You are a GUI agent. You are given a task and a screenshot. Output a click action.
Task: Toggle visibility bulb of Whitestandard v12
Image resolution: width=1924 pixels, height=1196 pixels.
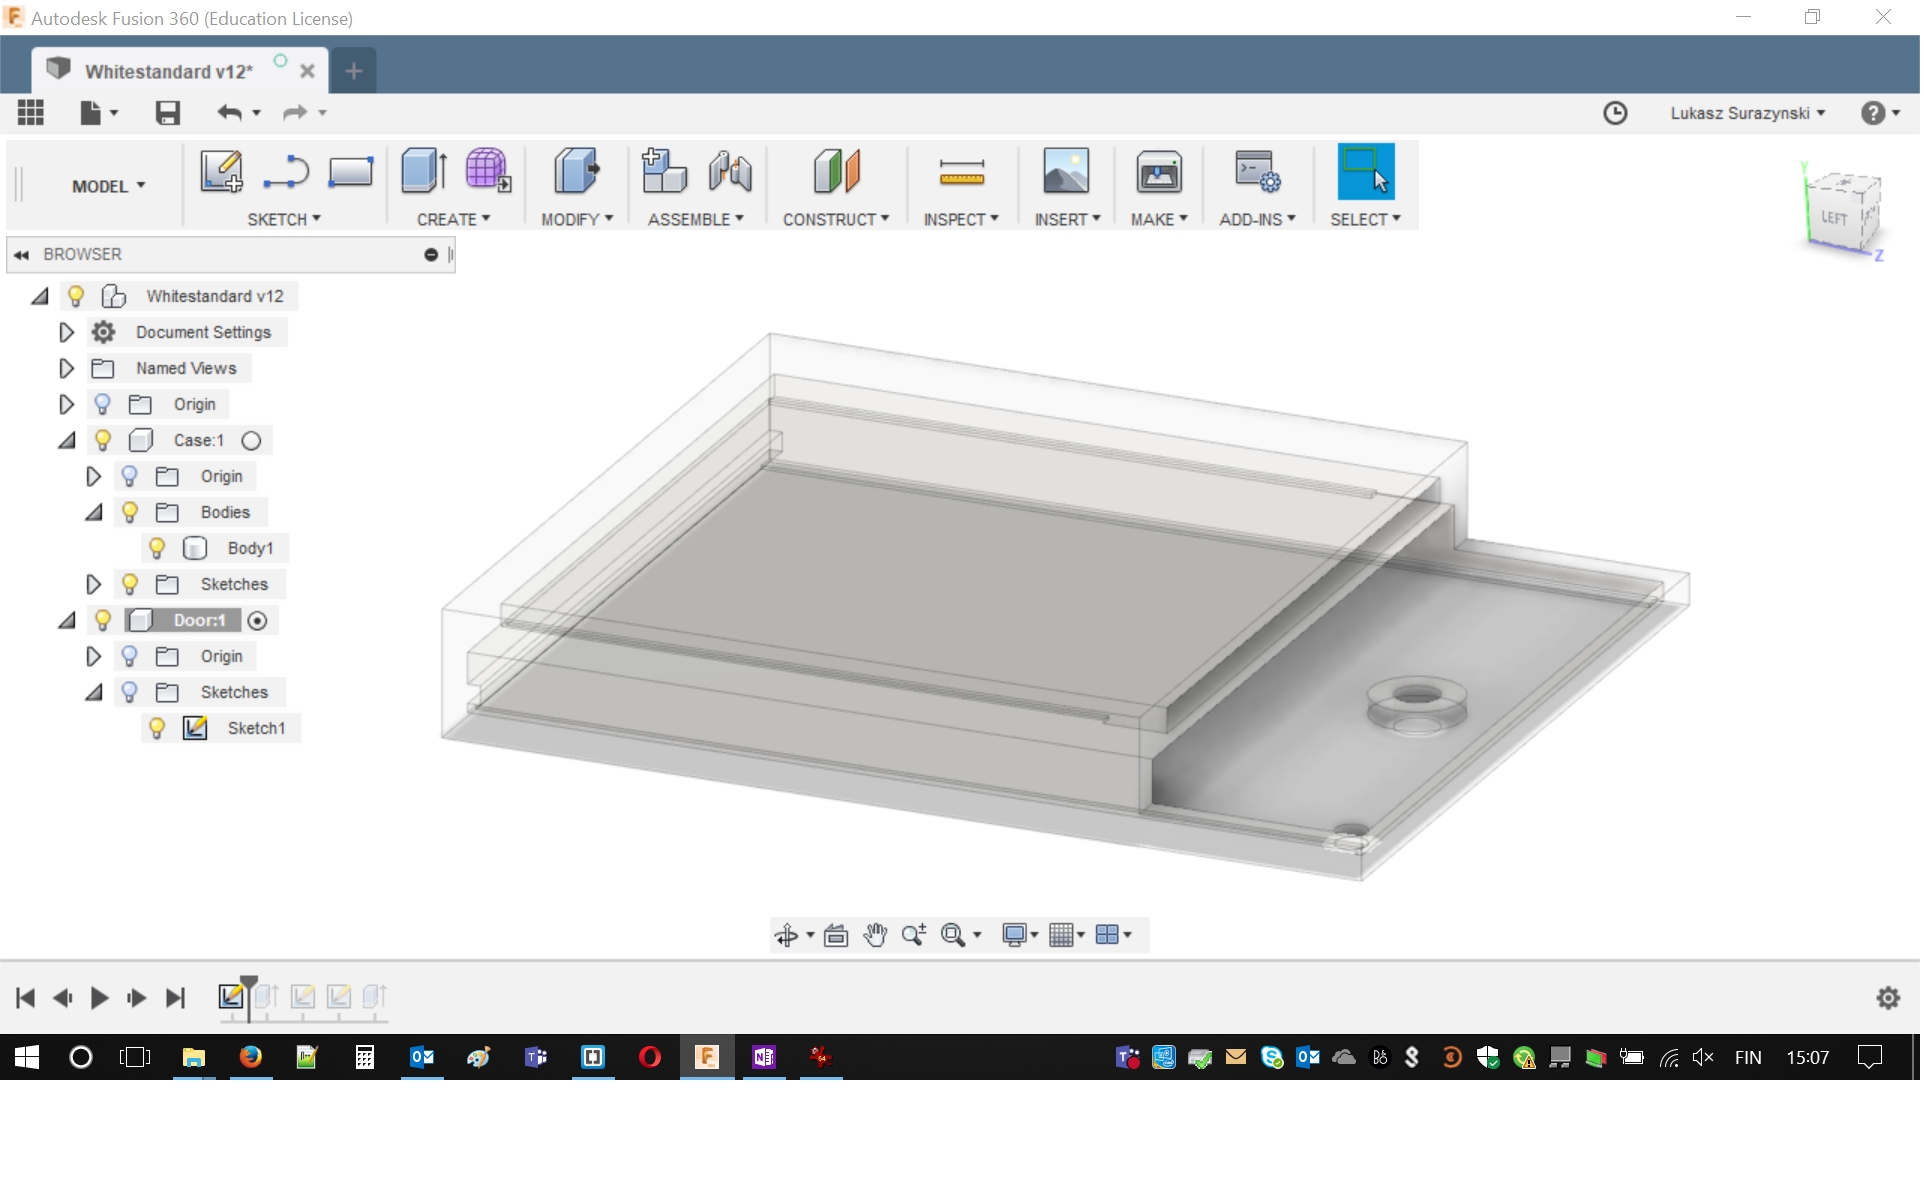[75, 297]
